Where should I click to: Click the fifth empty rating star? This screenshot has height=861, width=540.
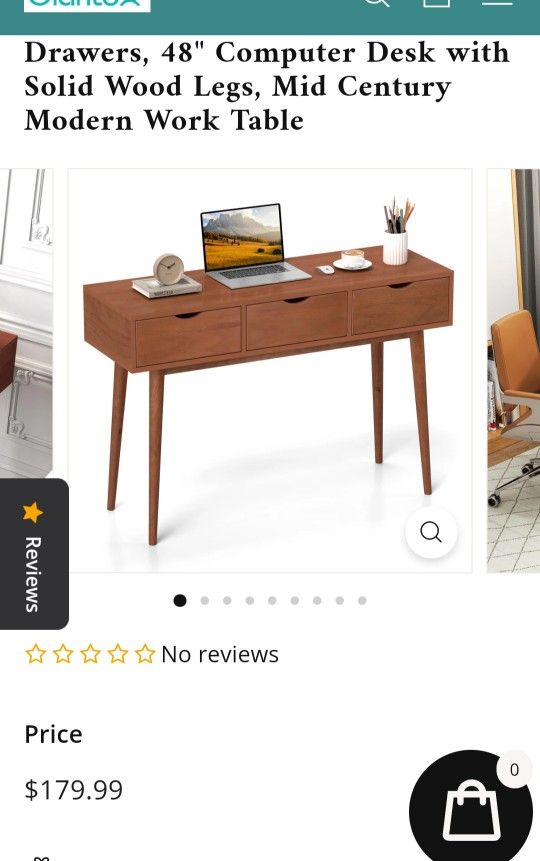145,654
